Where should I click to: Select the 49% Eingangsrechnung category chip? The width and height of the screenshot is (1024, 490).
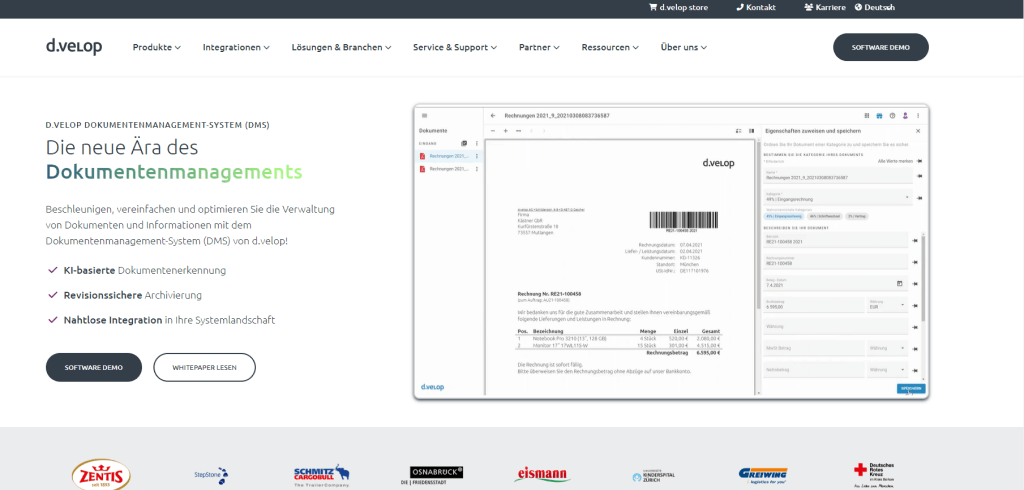(x=784, y=216)
